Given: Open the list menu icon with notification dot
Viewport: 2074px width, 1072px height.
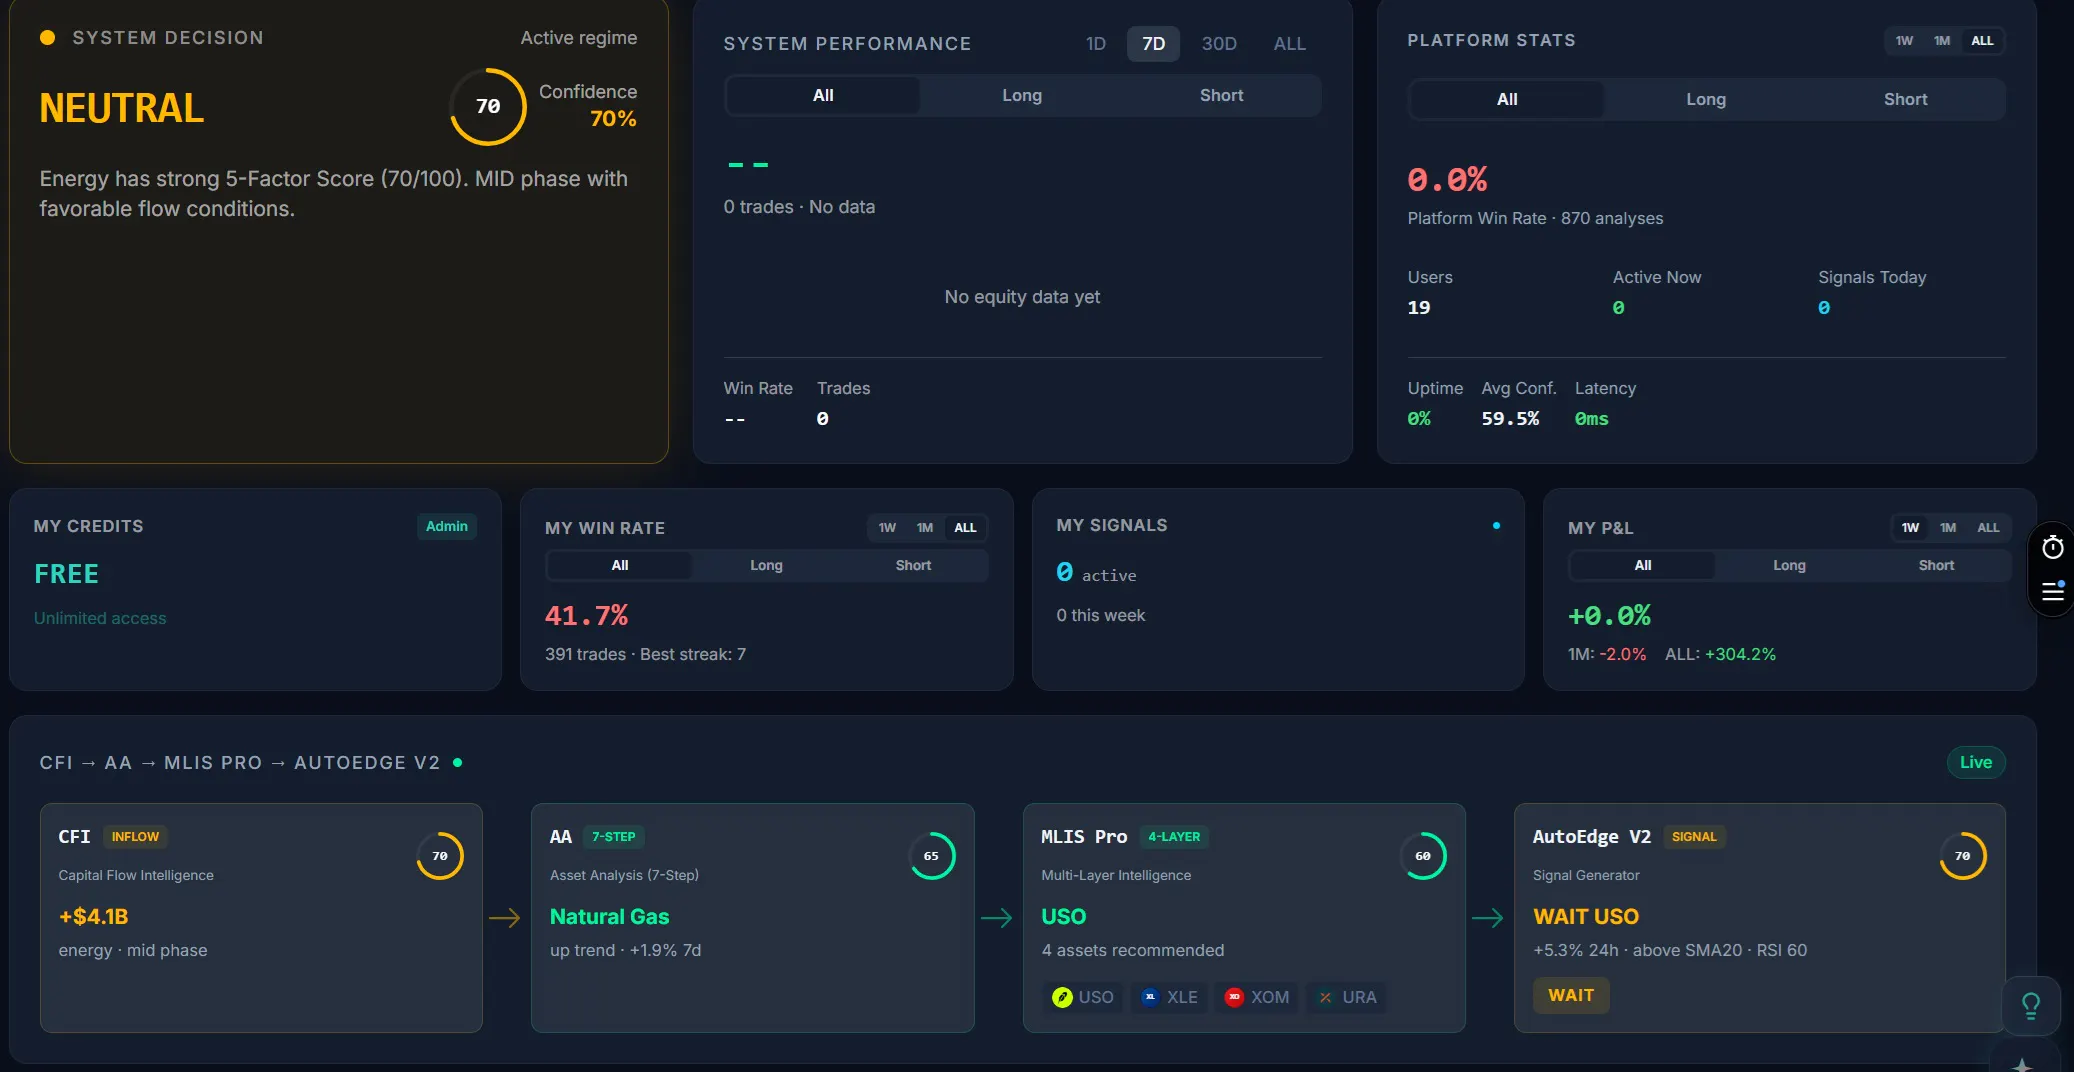Looking at the screenshot, I should point(2052,591).
